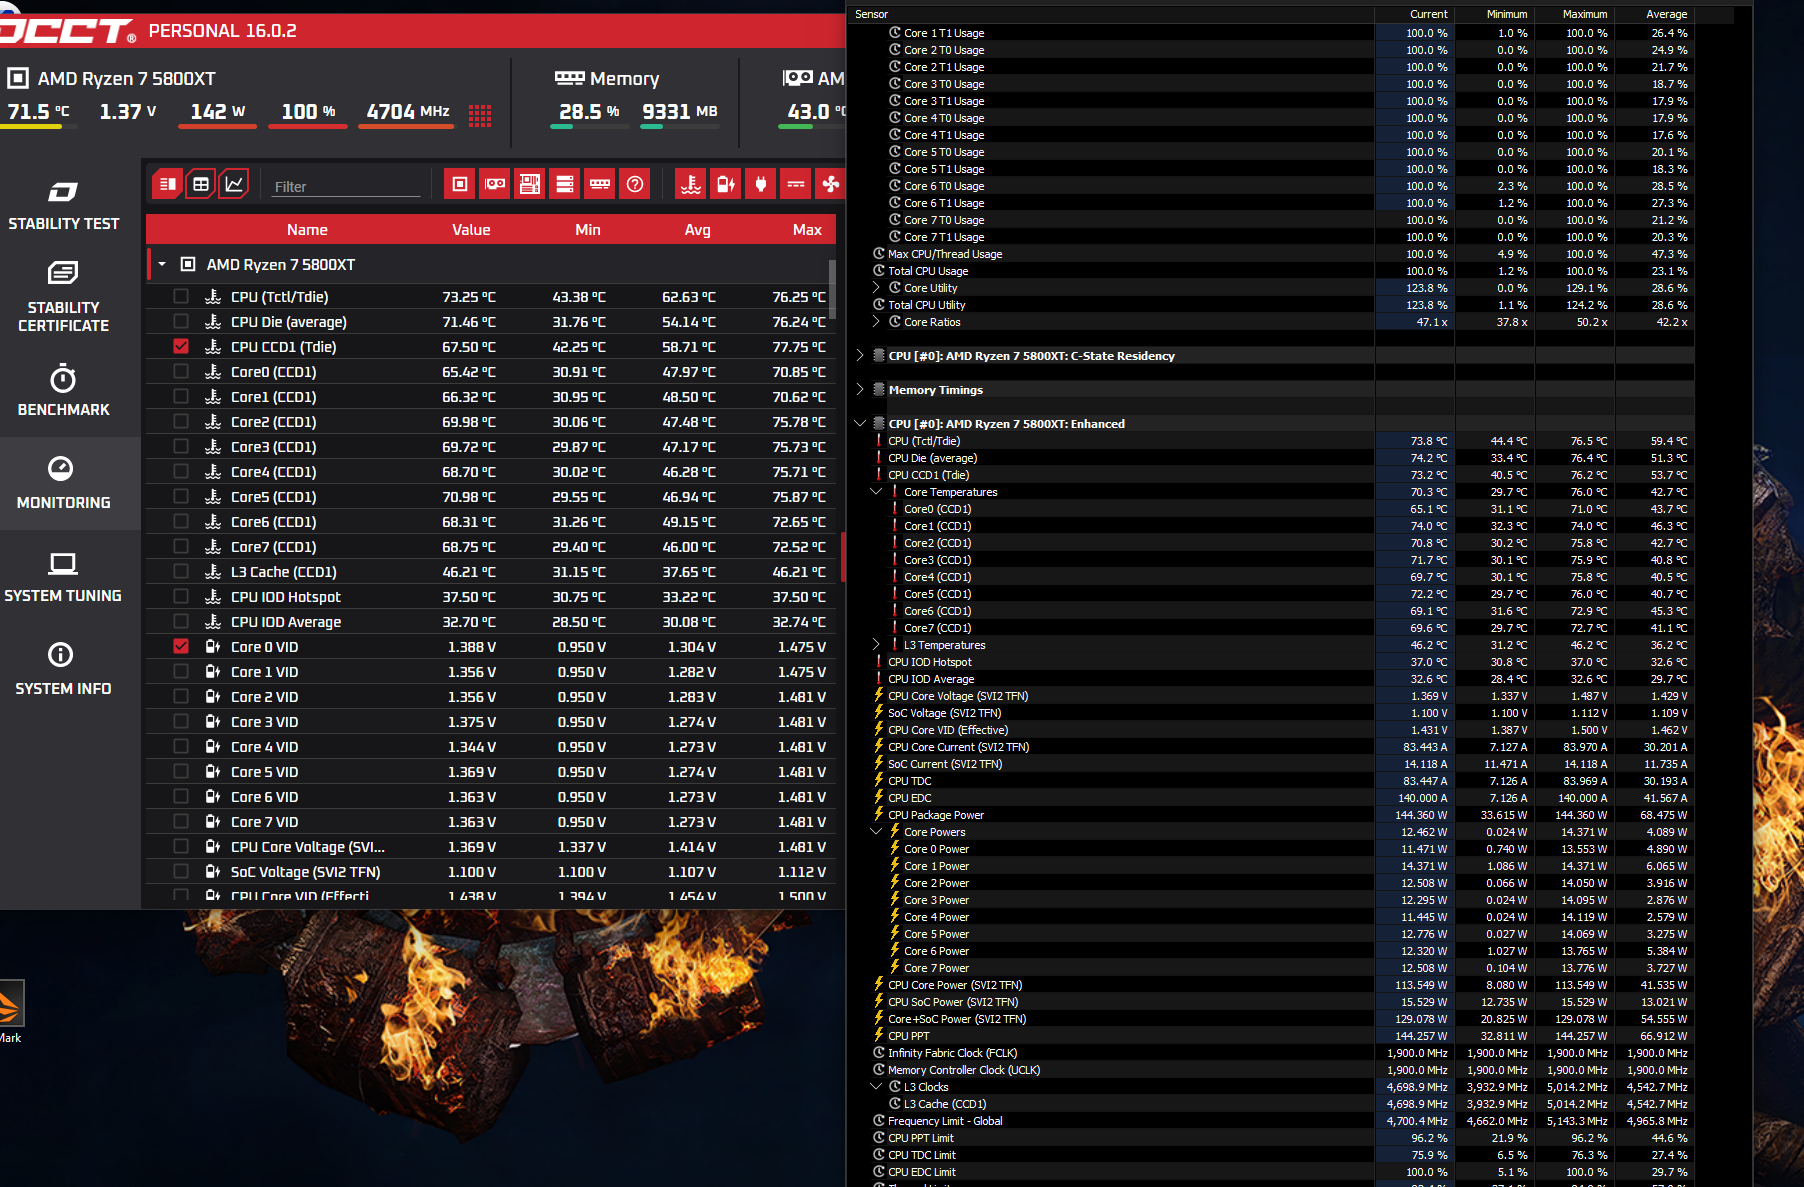The width and height of the screenshot is (1804, 1187).
Task: Expand the Memory Timings section in HWiNFO
Action: click(860, 390)
